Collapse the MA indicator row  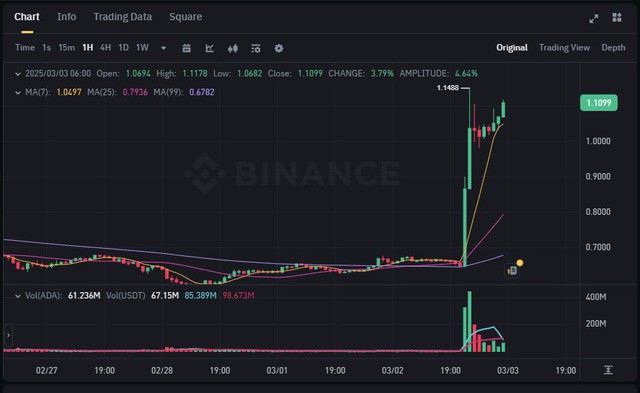[x=18, y=93]
